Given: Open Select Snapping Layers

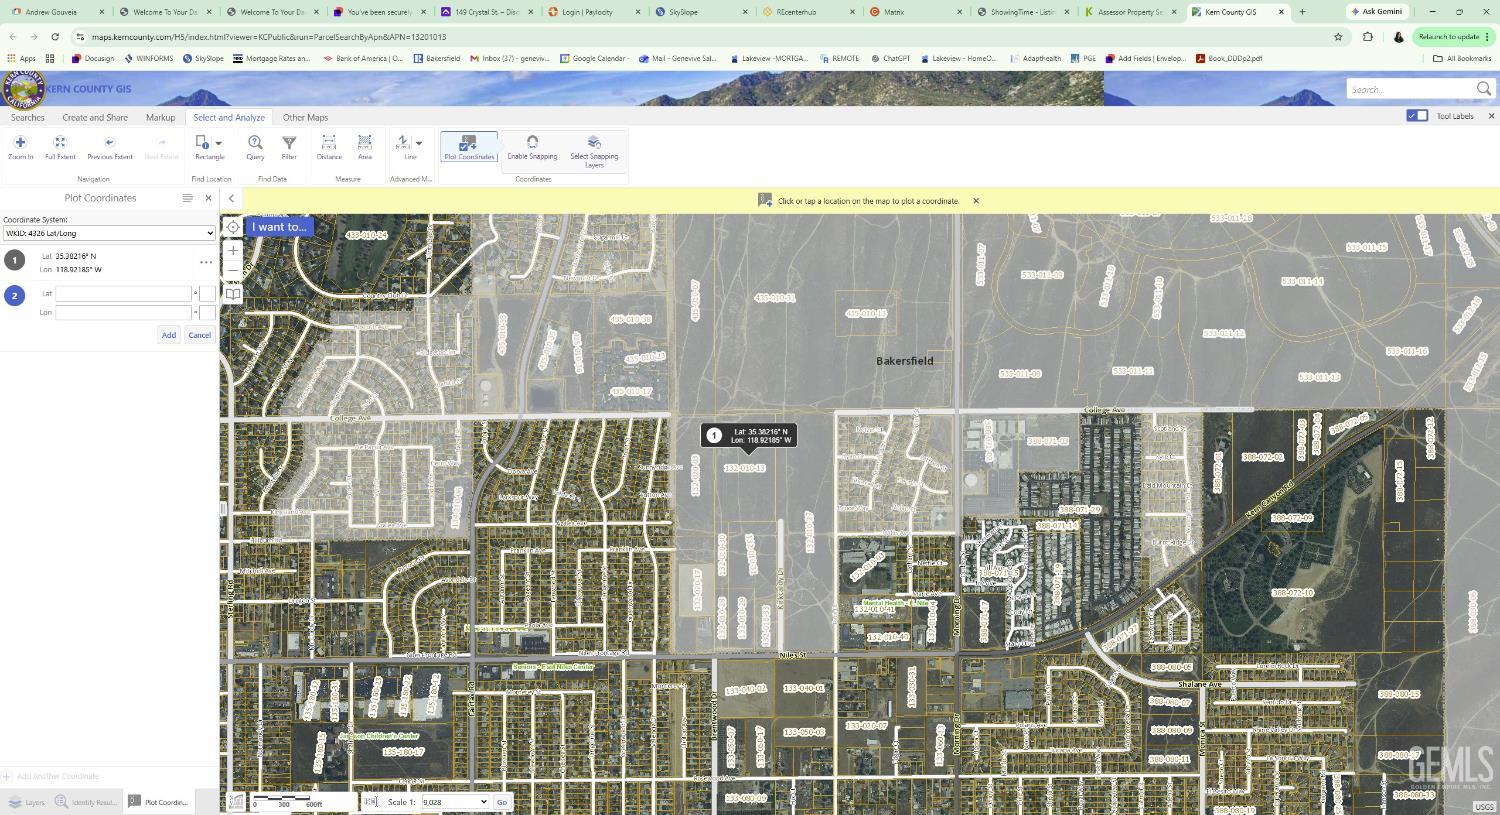Looking at the screenshot, I should tap(594, 151).
